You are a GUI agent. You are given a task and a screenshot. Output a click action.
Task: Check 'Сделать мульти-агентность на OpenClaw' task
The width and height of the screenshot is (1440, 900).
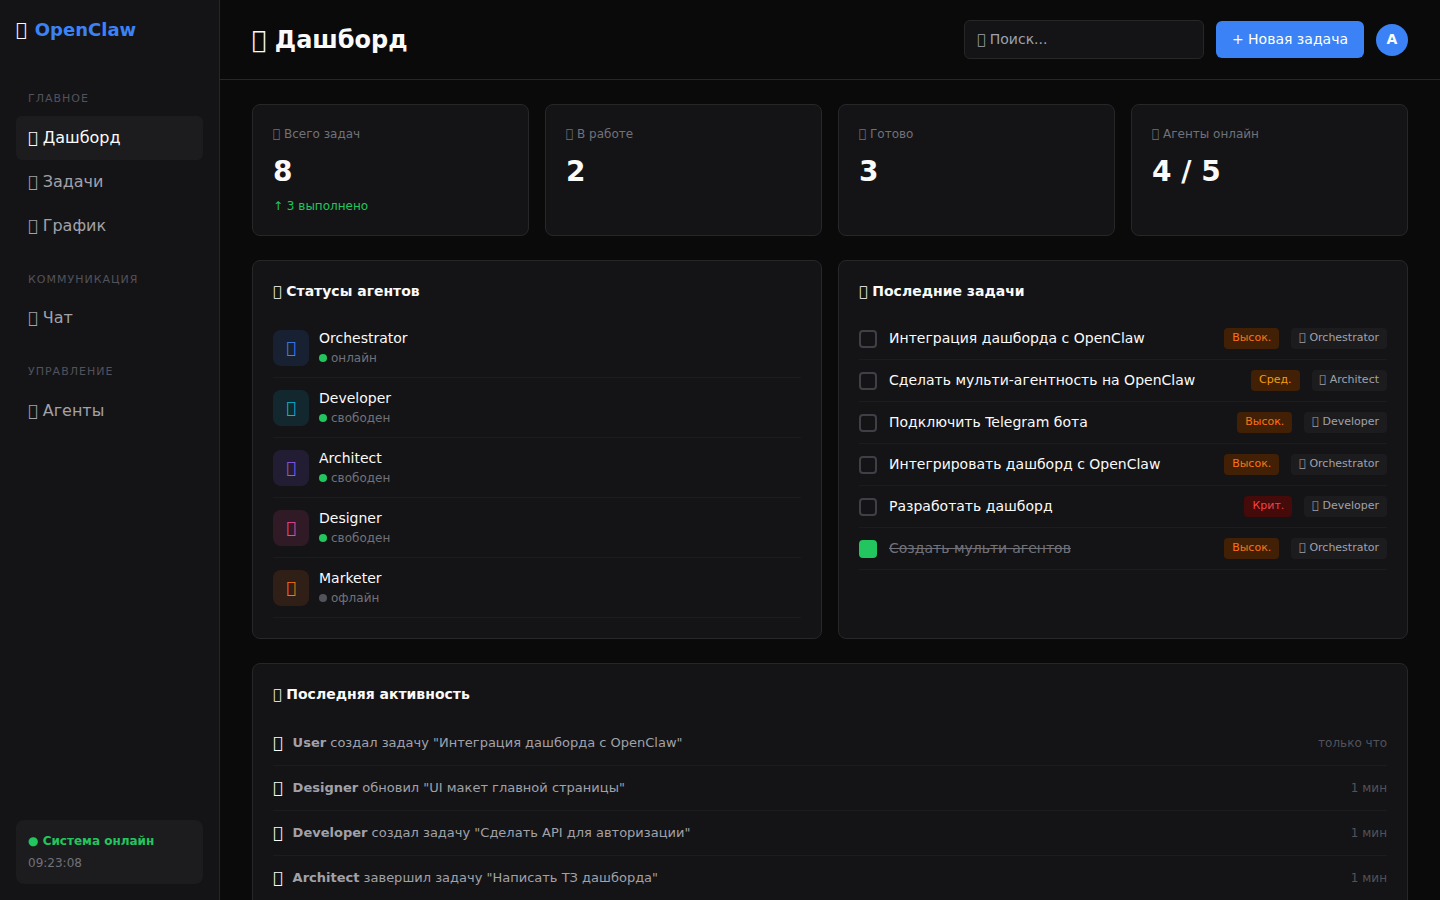pos(868,381)
